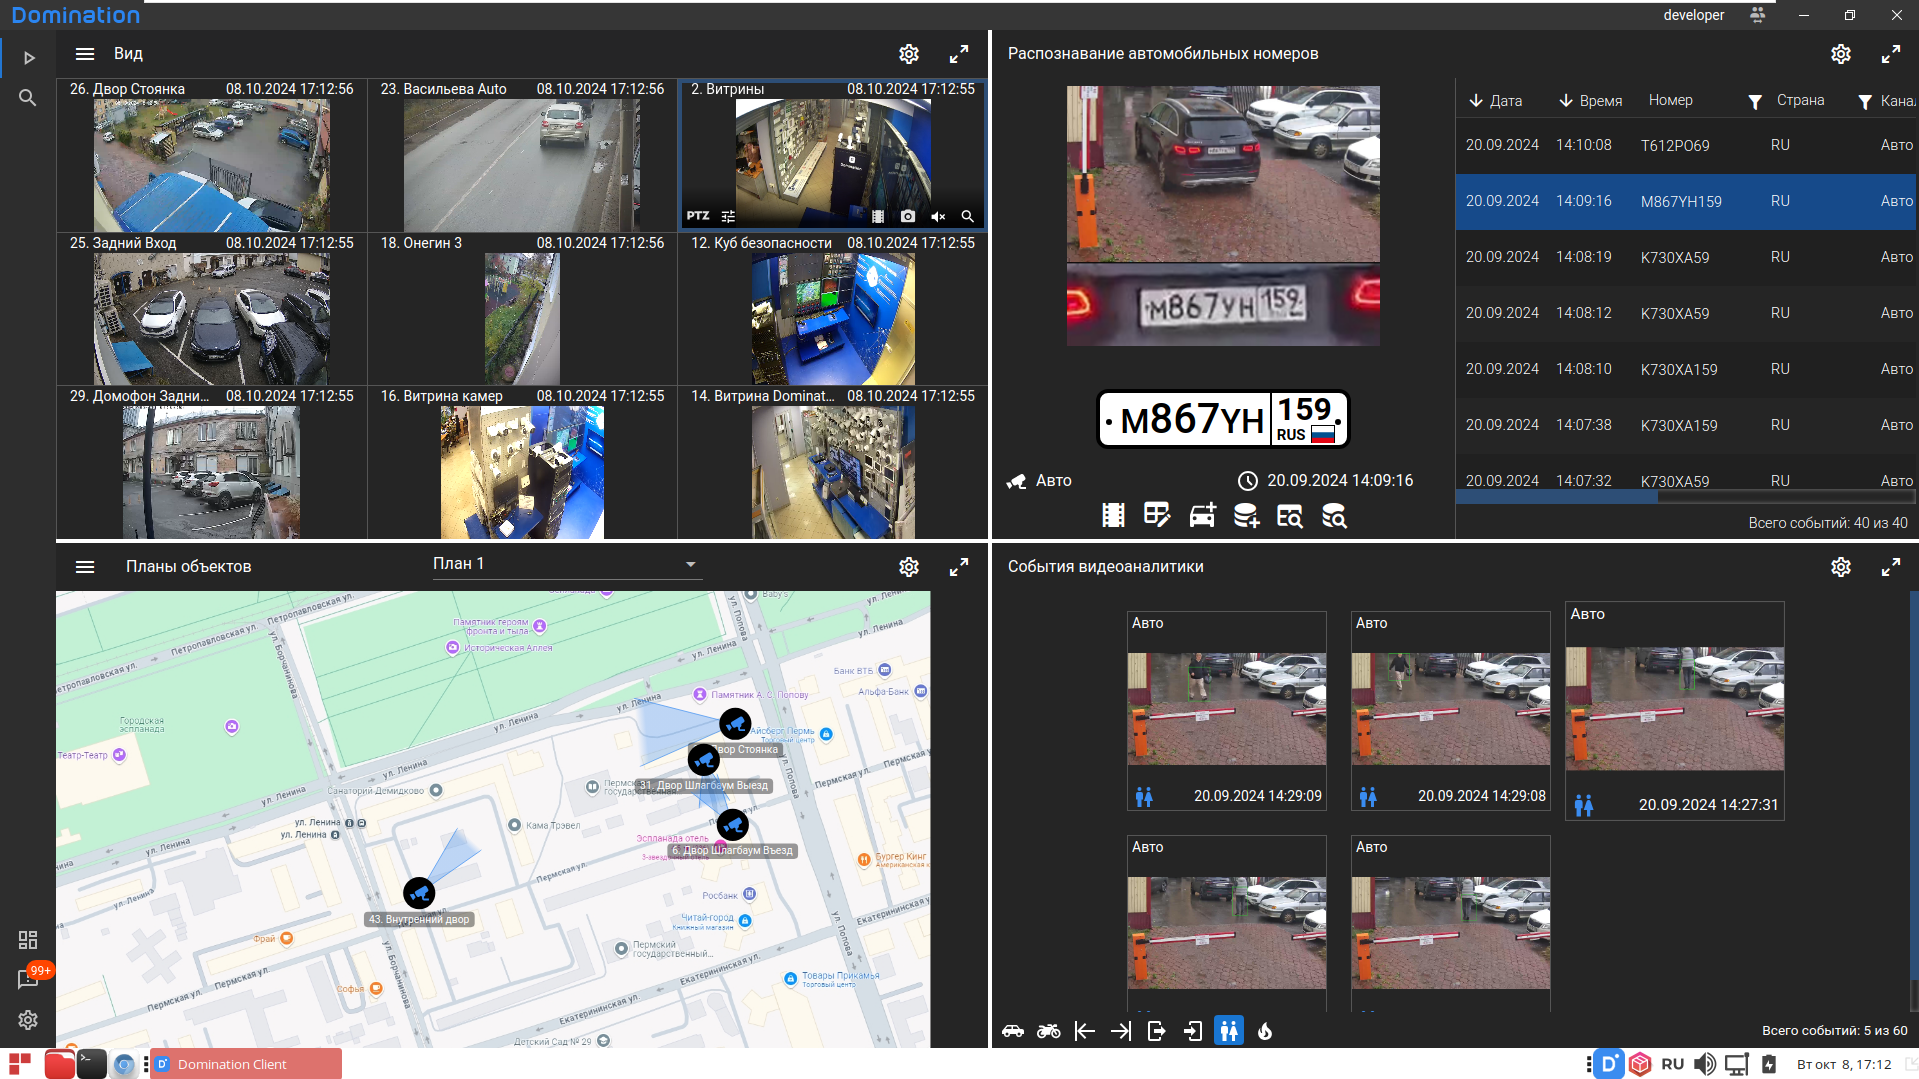Click camera marker 31. Двор Шлагбаум Выезд
The width and height of the screenshot is (1919, 1079).
pyautogui.click(x=704, y=760)
